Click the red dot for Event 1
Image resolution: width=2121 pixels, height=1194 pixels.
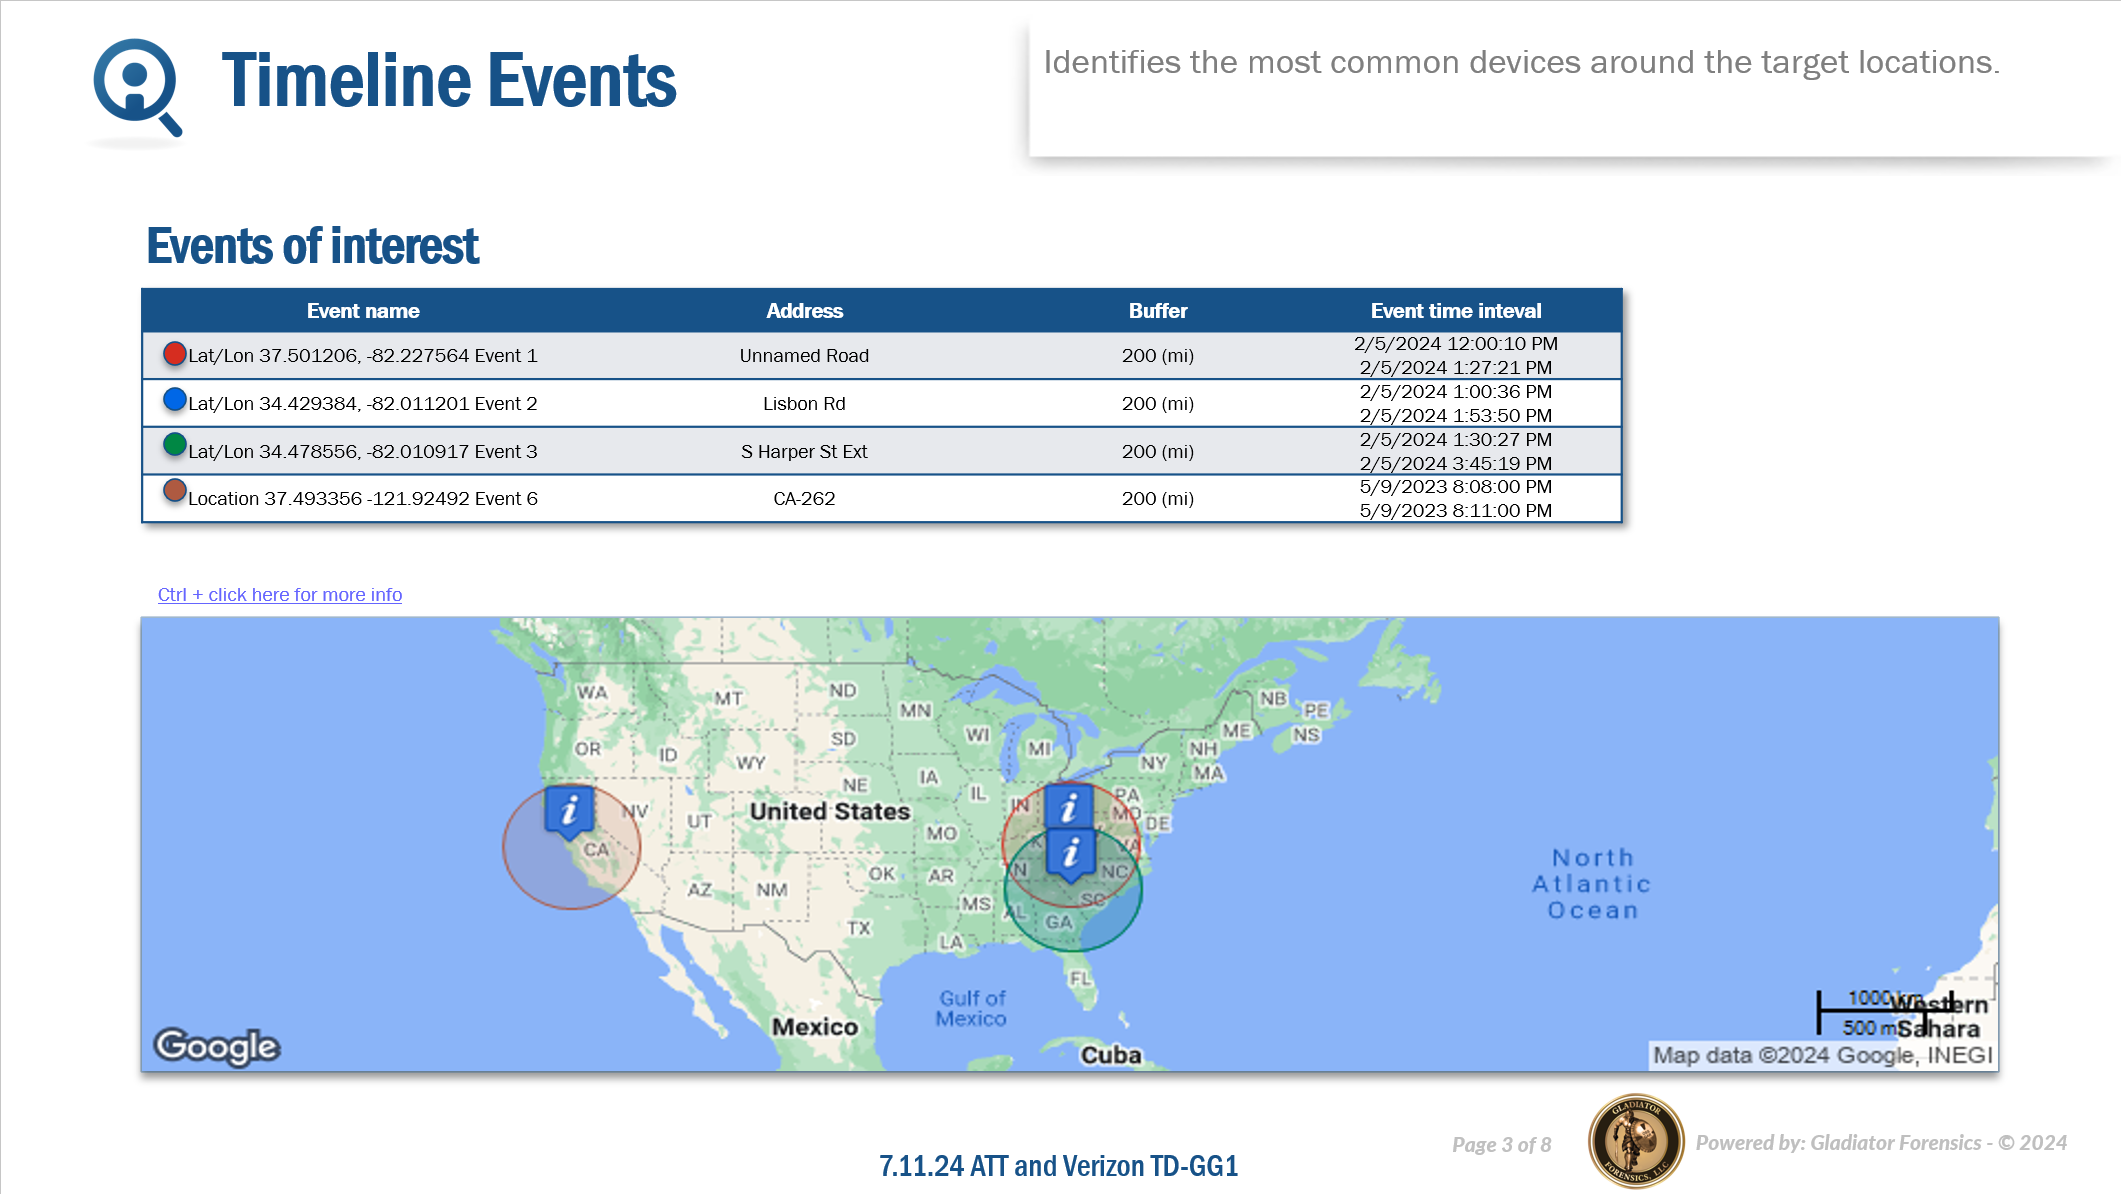tap(175, 353)
